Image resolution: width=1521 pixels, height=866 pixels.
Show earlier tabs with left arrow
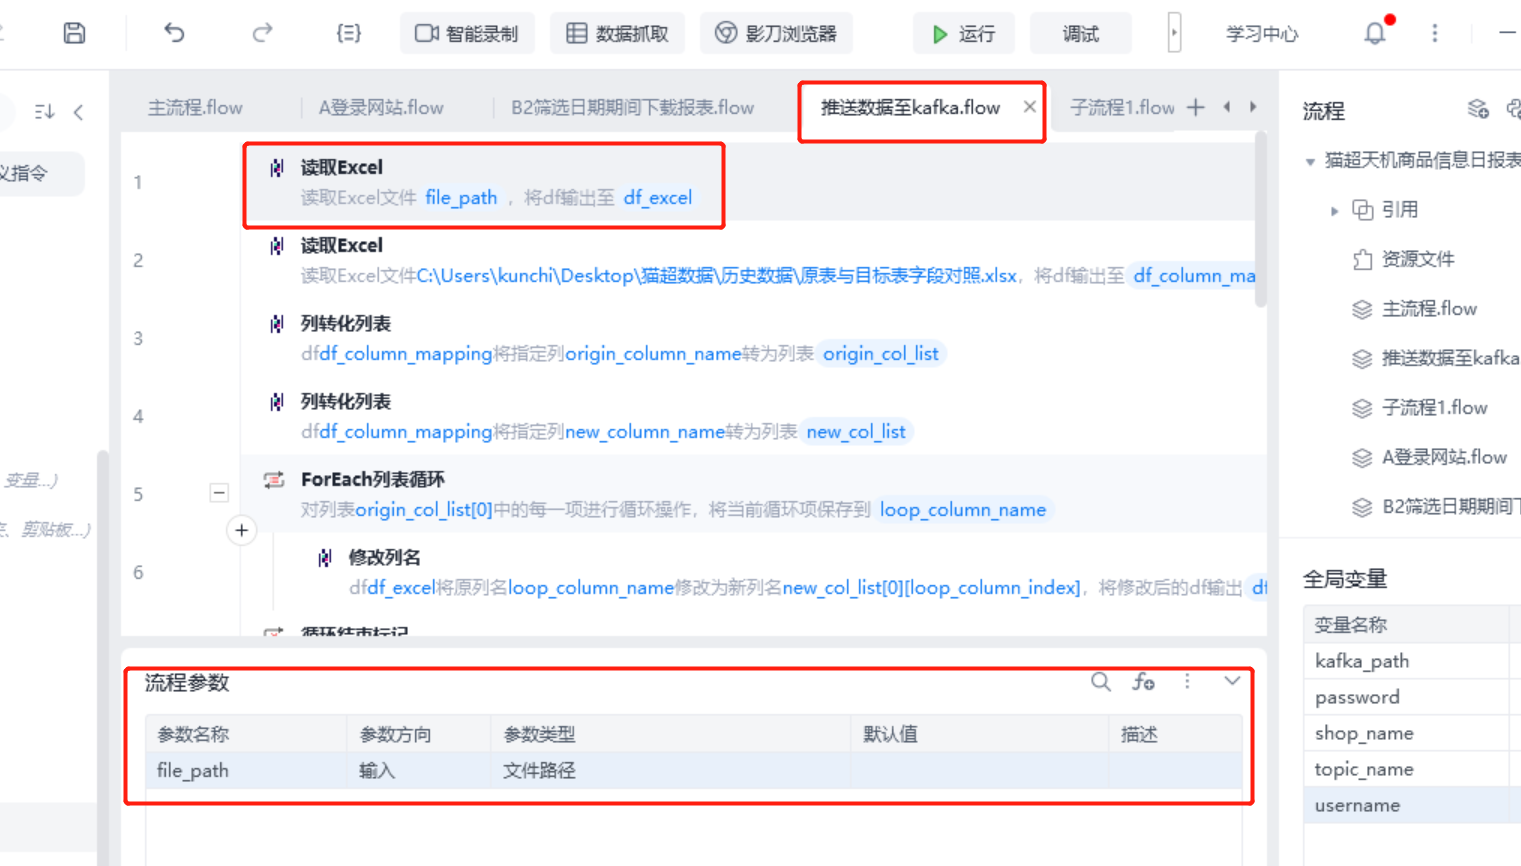point(1227,107)
